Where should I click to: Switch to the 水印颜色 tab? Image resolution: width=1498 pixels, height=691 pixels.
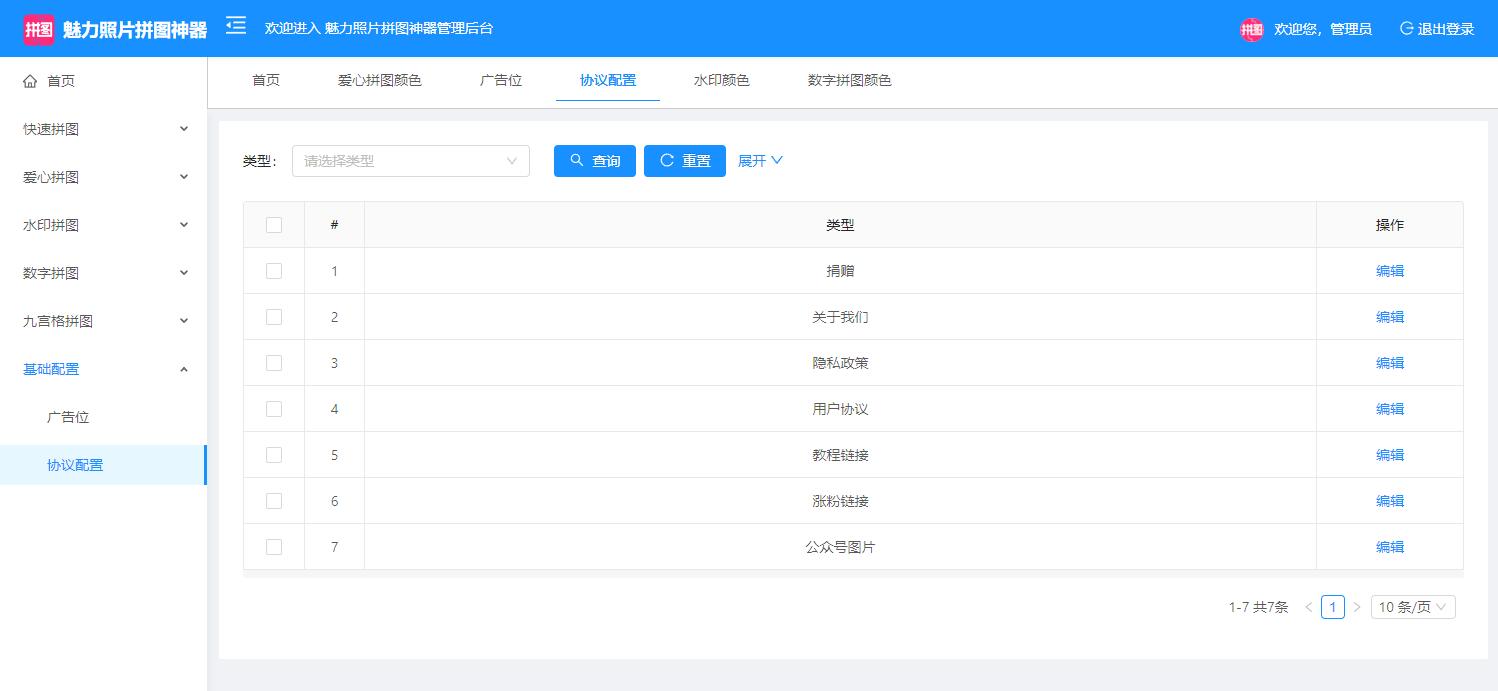click(x=722, y=80)
